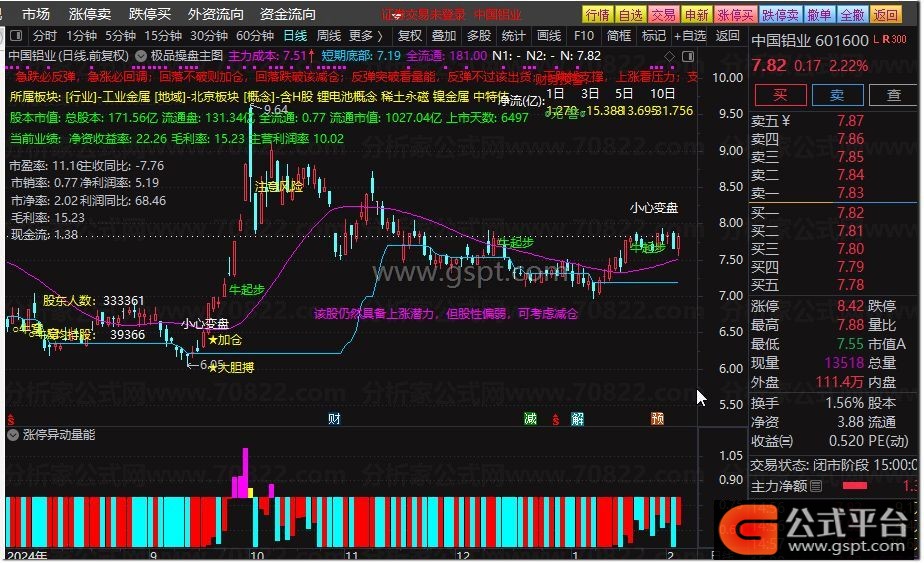Select the 周线 period tab
This screenshot has height=563, width=924.
pyautogui.click(x=328, y=36)
